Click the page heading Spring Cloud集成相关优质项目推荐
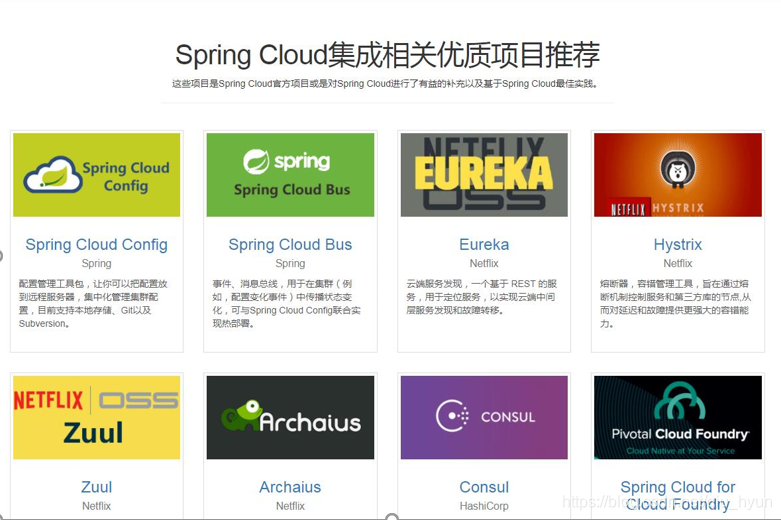 click(388, 55)
